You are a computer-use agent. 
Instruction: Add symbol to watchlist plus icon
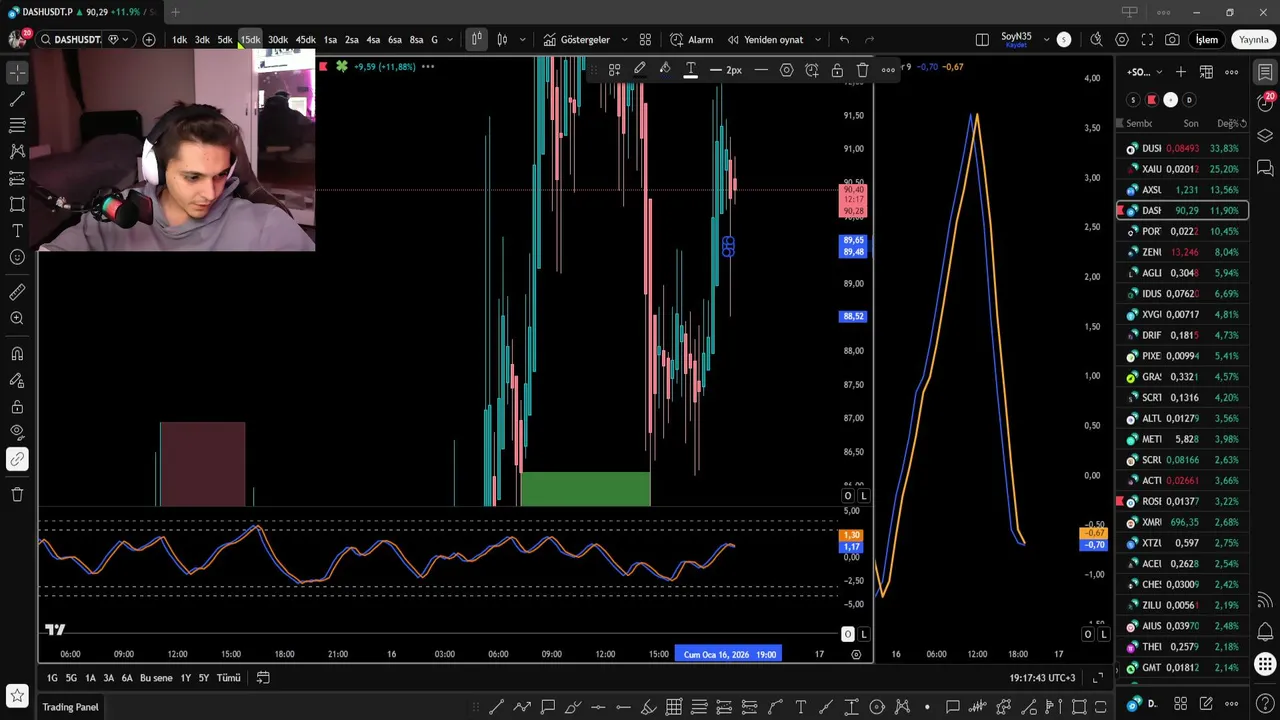[x=1181, y=72]
